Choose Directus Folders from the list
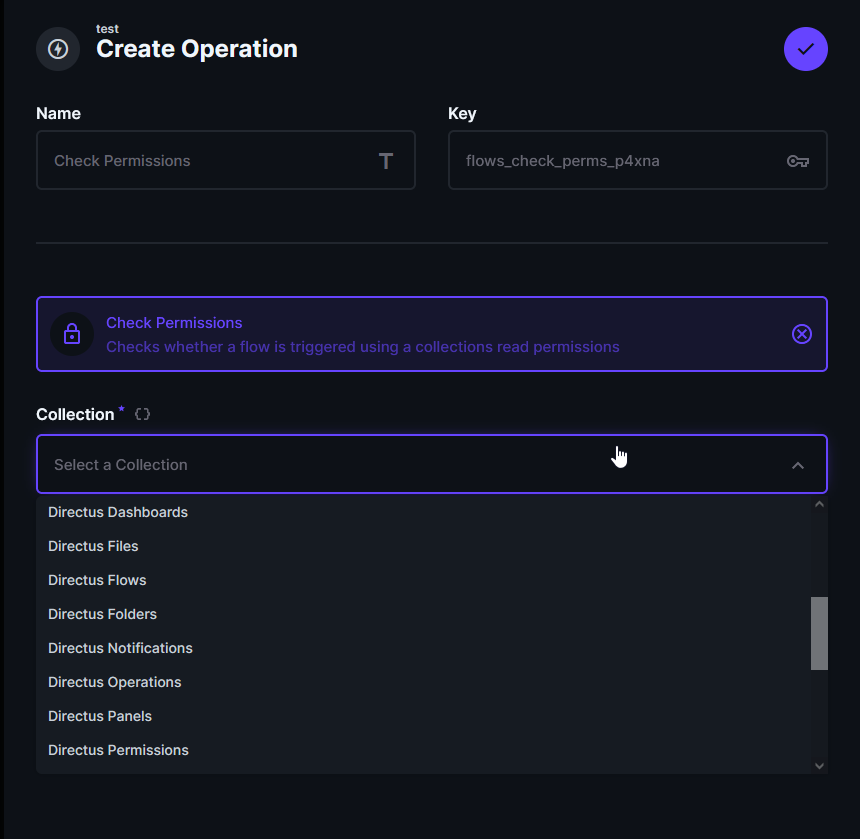 [423, 614]
